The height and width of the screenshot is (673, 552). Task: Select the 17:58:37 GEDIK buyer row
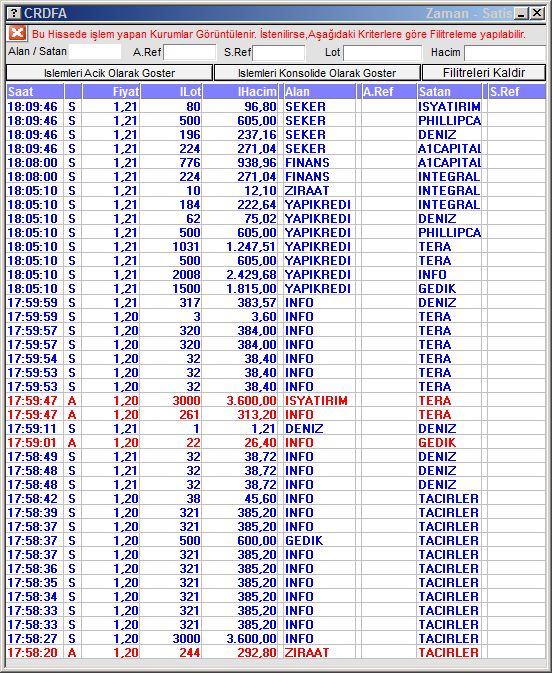(276, 541)
